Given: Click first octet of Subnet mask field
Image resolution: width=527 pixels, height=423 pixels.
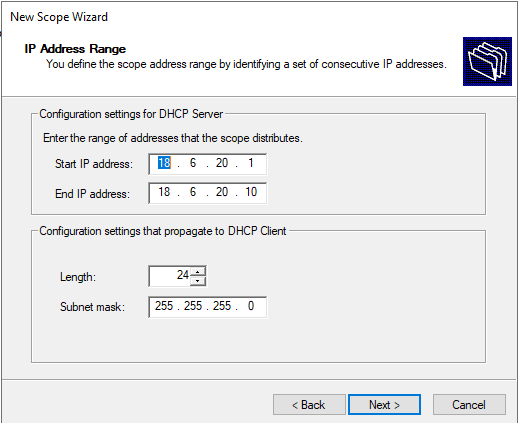Looking at the screenshot, I should coord(164,306).
